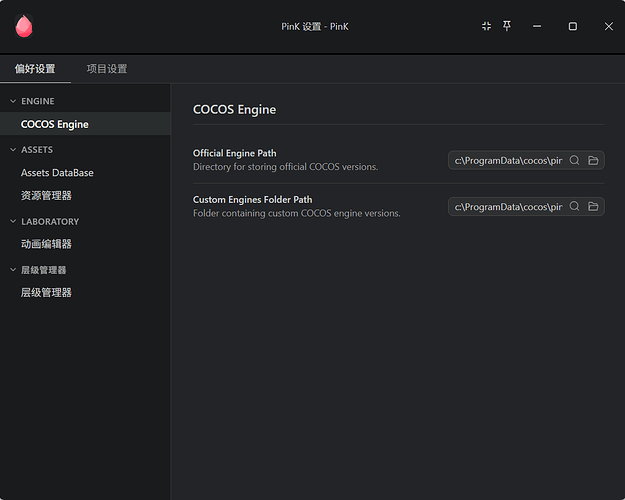This screenshot has height=500, width=625.
Task: Click the PinK droplet logo icon
Action: tap(24, 26)
